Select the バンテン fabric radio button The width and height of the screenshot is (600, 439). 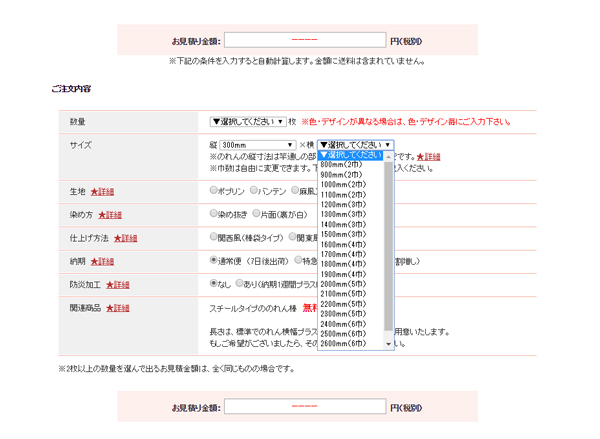[x=253, y=190]
